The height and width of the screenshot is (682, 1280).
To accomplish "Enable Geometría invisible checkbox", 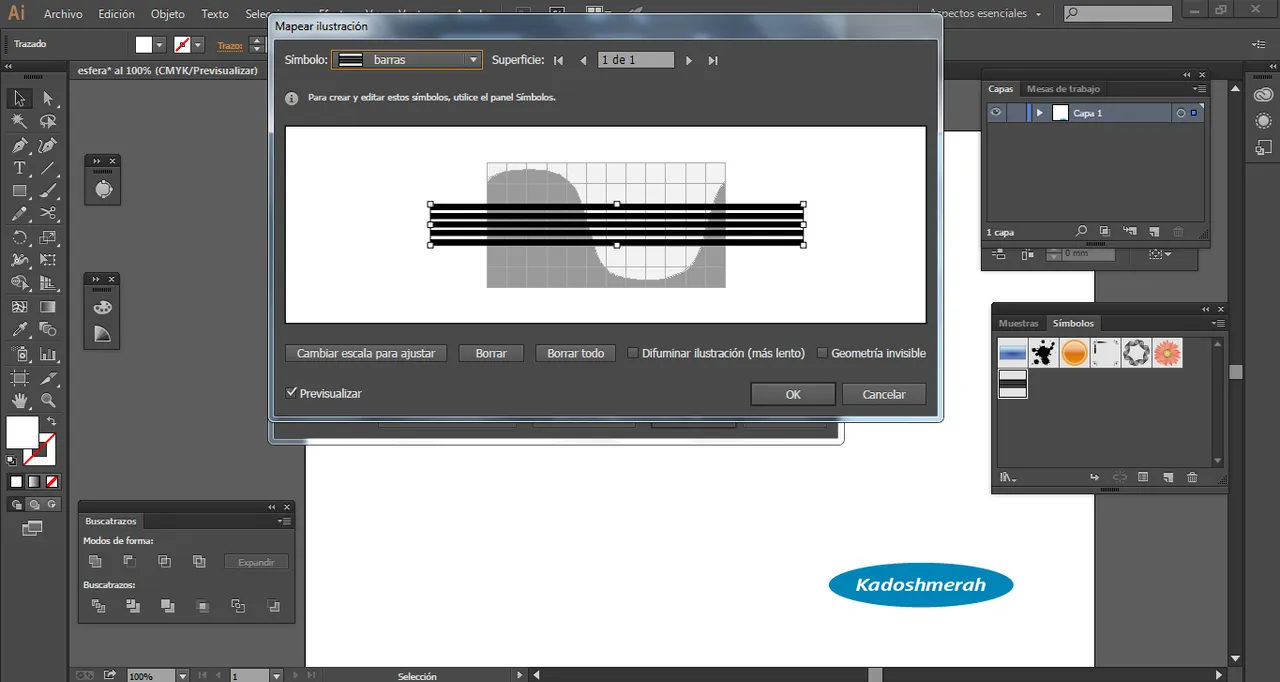I will pyautogui.click(x=822, y=353).
